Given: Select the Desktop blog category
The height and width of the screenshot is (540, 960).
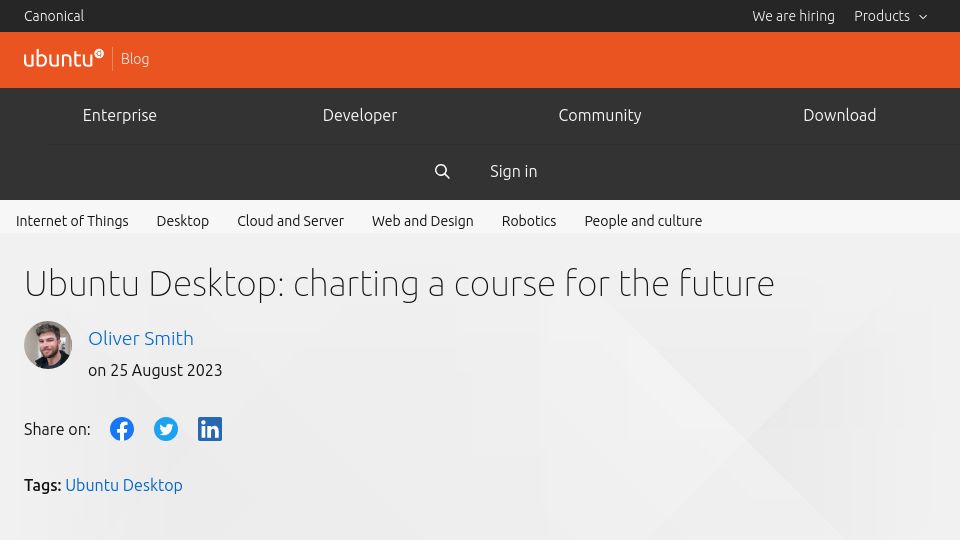Looking at the screenshot, I should 183,221.
